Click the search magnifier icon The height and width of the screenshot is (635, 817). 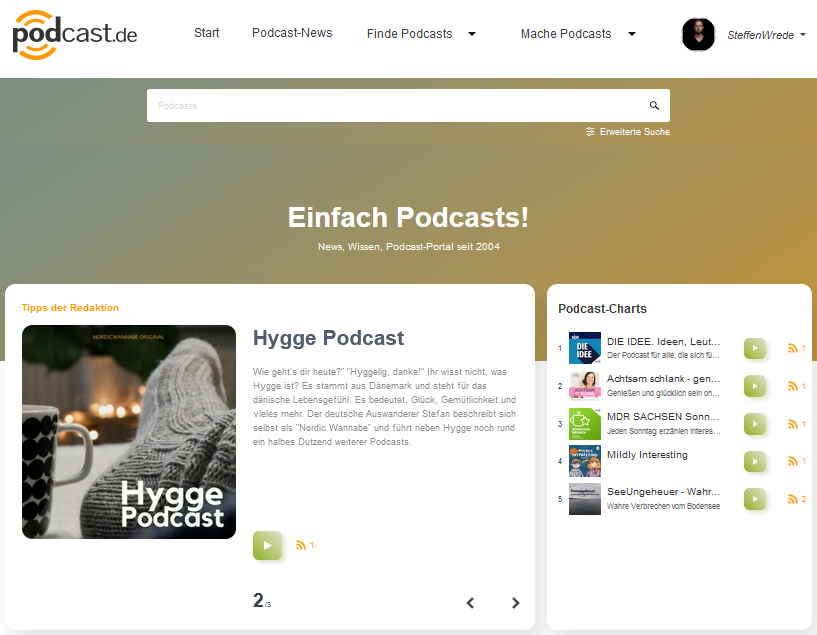coord(654,106)
